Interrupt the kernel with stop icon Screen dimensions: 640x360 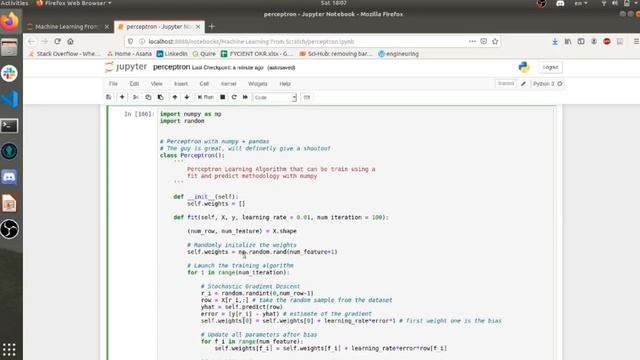(222, 97)
